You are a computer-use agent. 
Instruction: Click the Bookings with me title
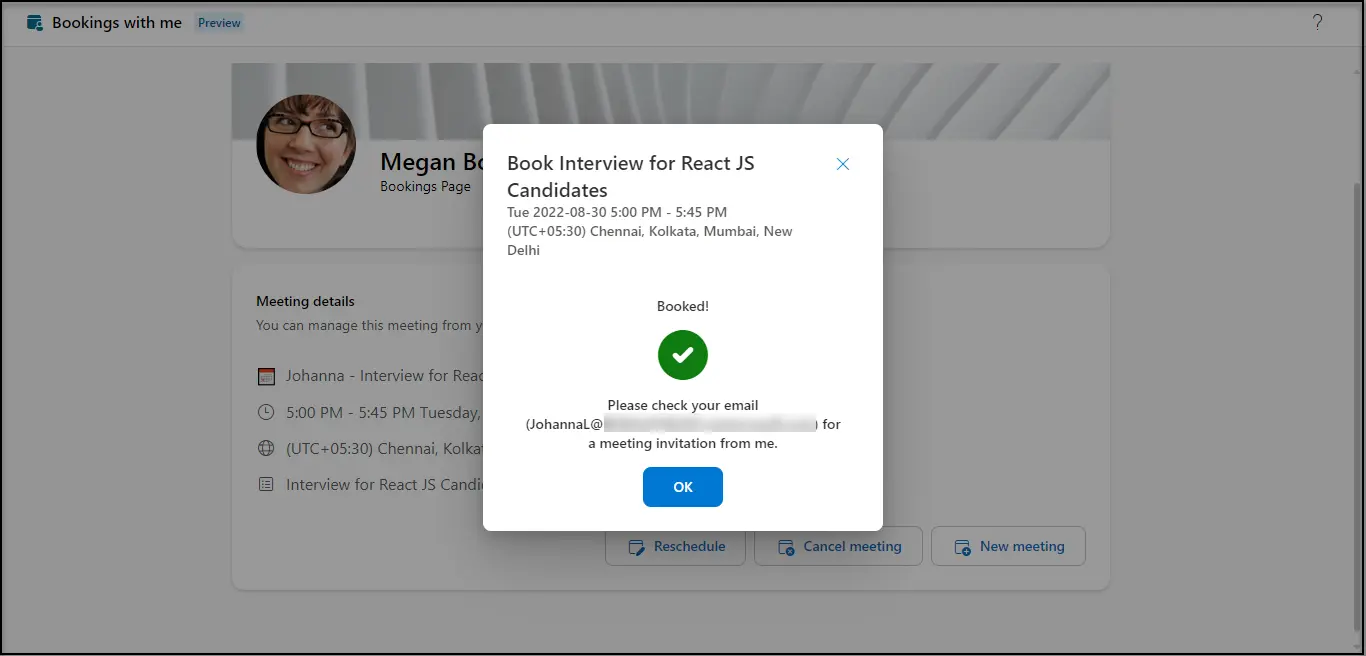tap(117, 23)
